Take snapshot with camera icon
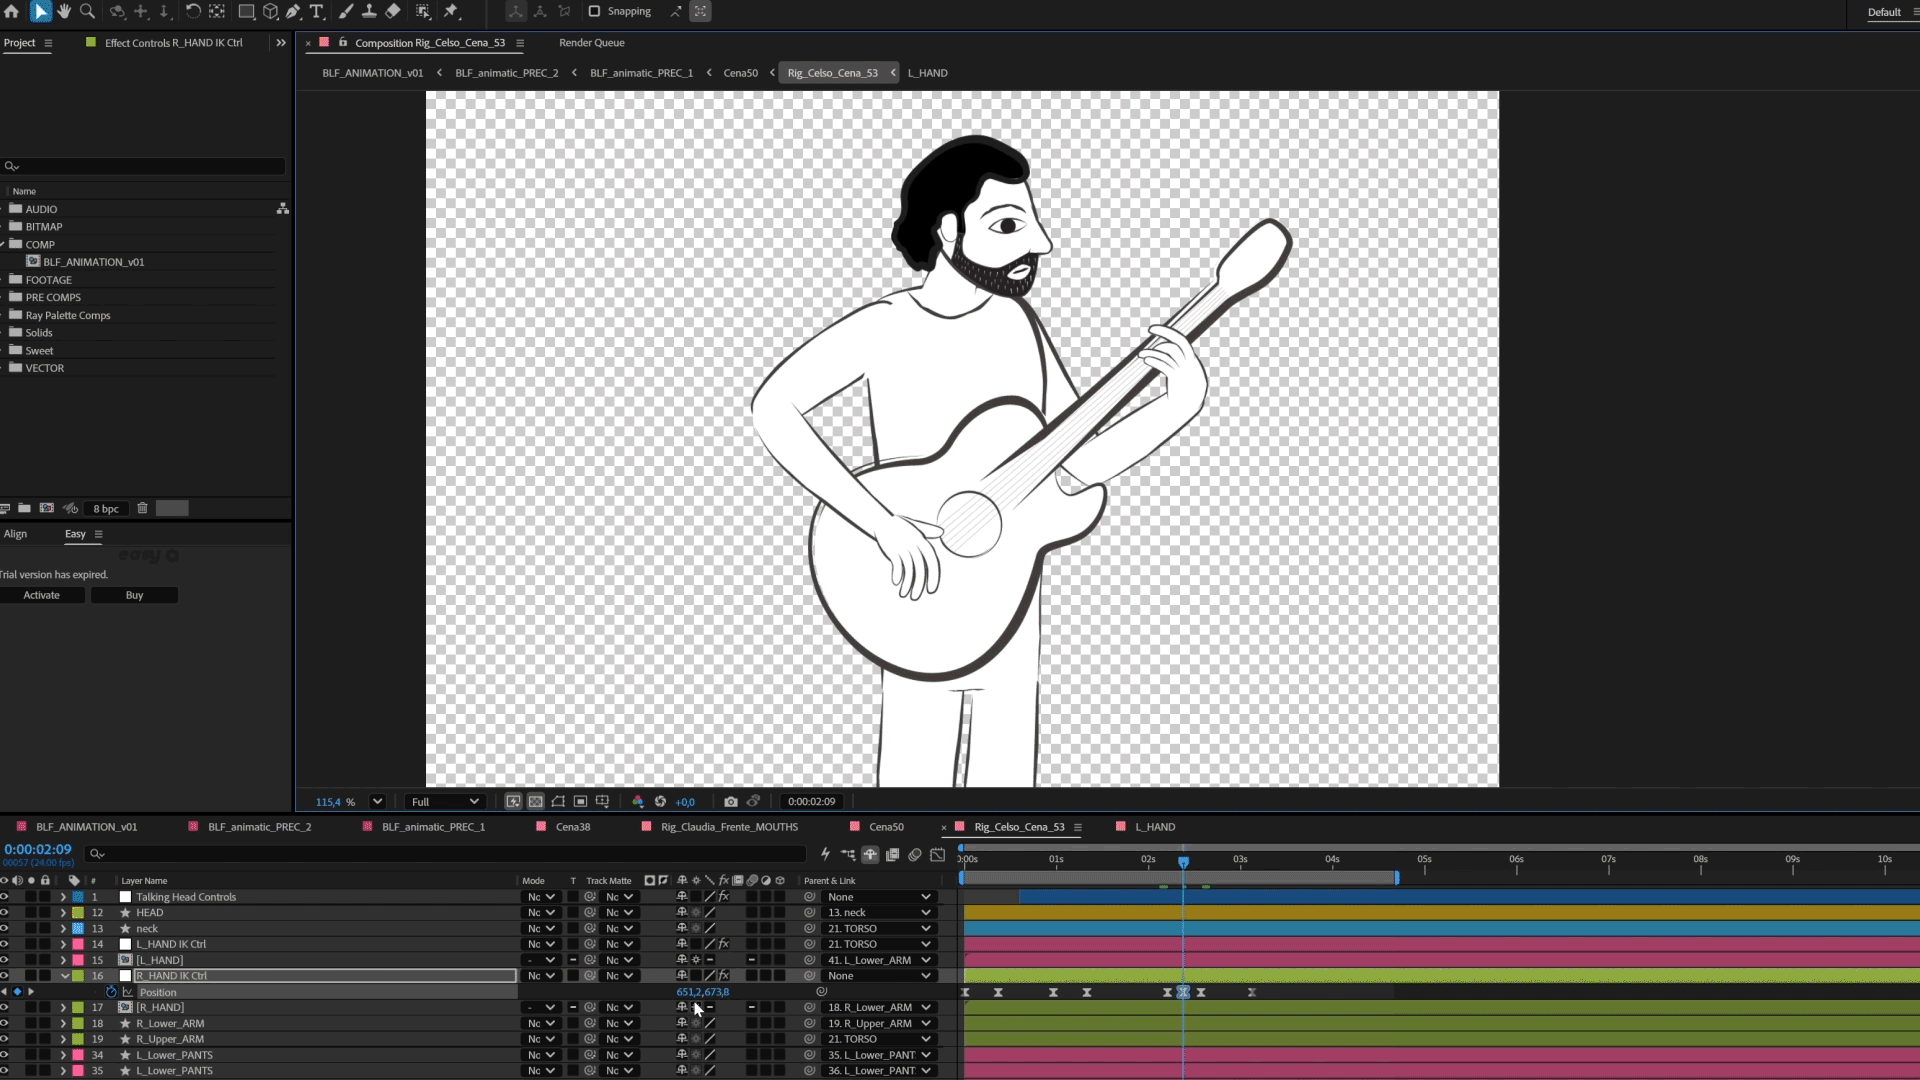 pos(731,801)
